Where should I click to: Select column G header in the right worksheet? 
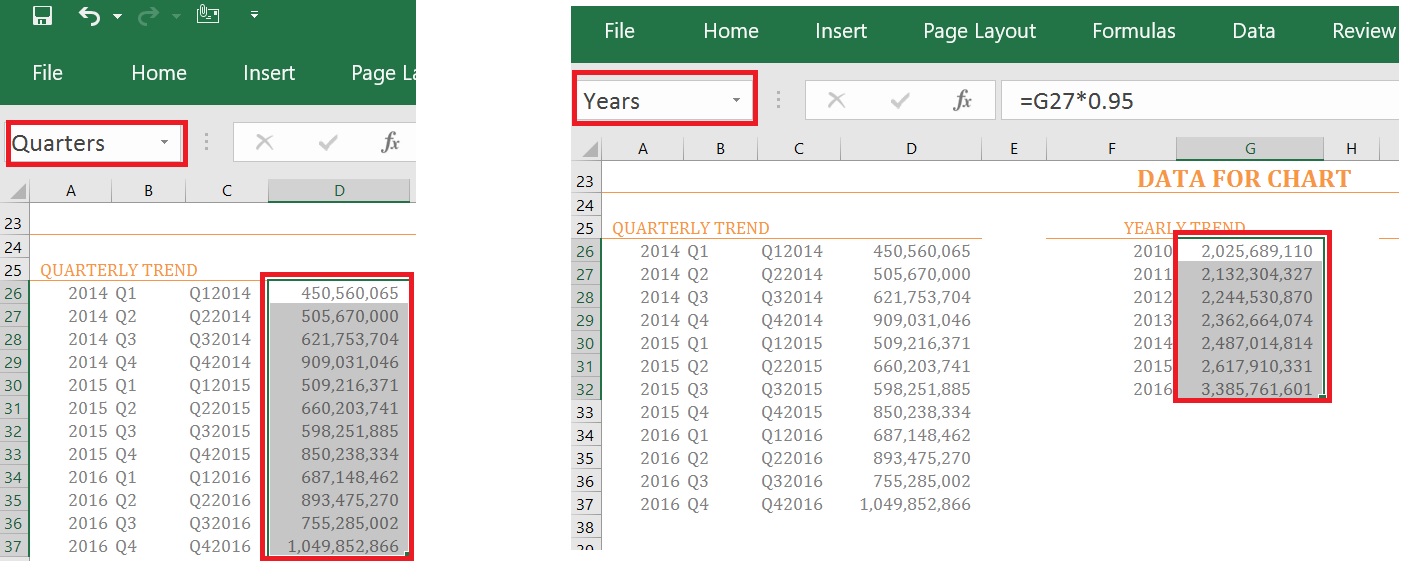click(1250, 148)
